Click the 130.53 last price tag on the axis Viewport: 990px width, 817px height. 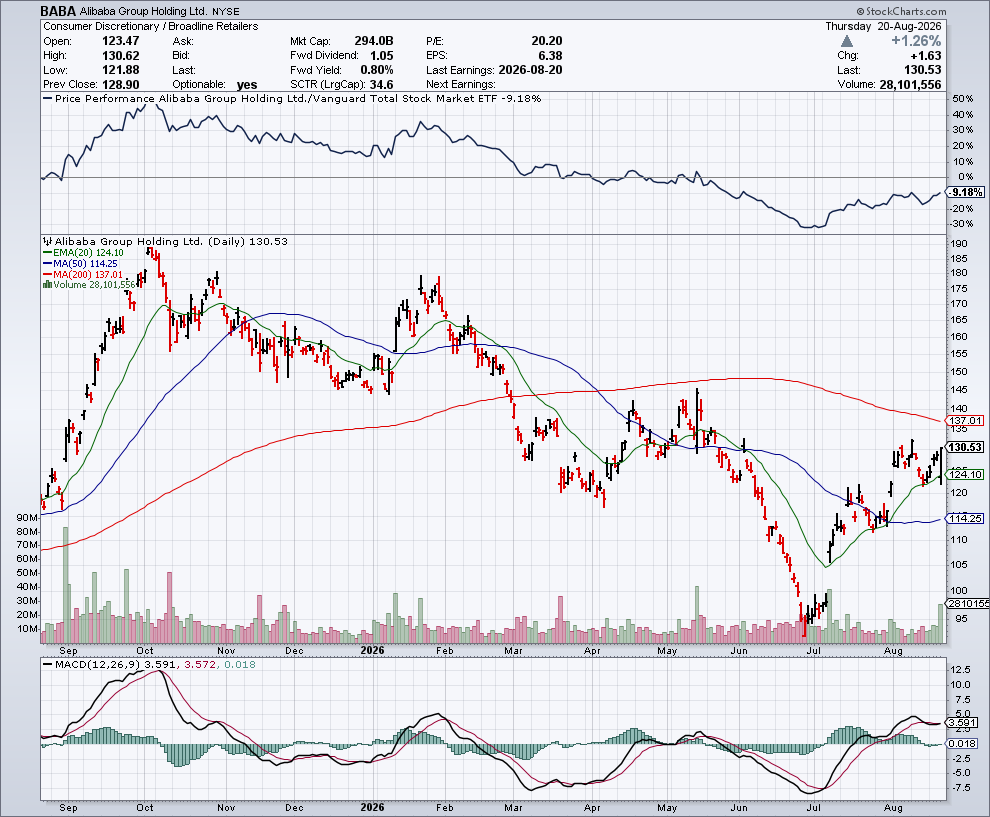(x=965, y=447)
